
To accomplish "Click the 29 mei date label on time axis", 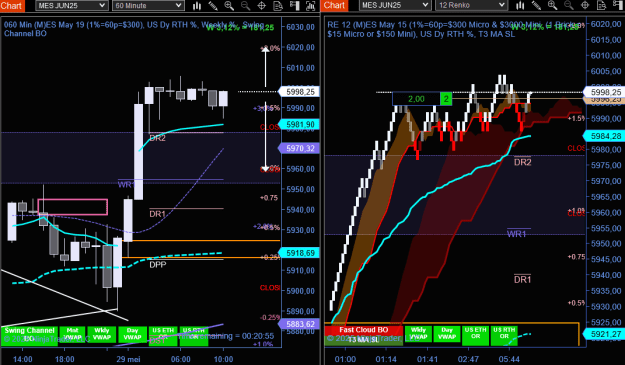I will 128,359.
